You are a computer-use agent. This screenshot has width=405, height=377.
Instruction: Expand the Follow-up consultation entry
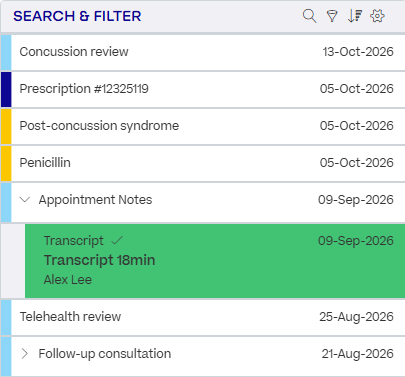tap(25, 354)
